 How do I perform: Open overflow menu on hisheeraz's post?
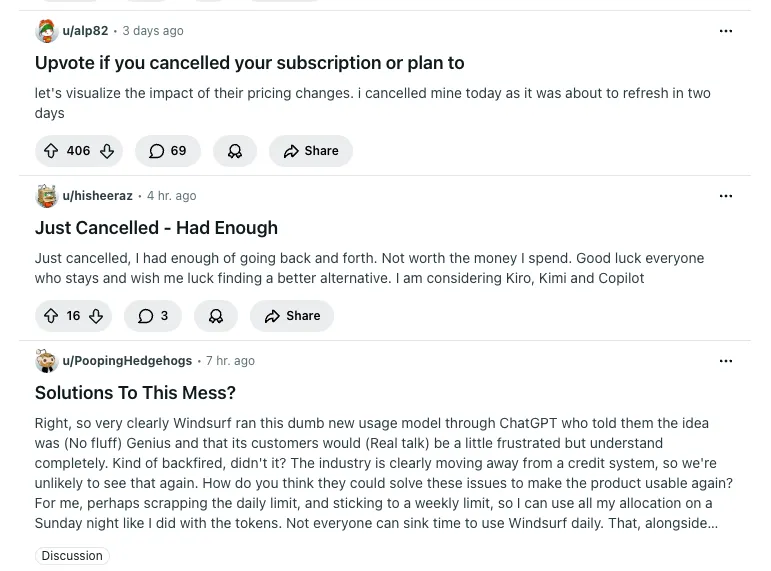[x=726, y=196]
